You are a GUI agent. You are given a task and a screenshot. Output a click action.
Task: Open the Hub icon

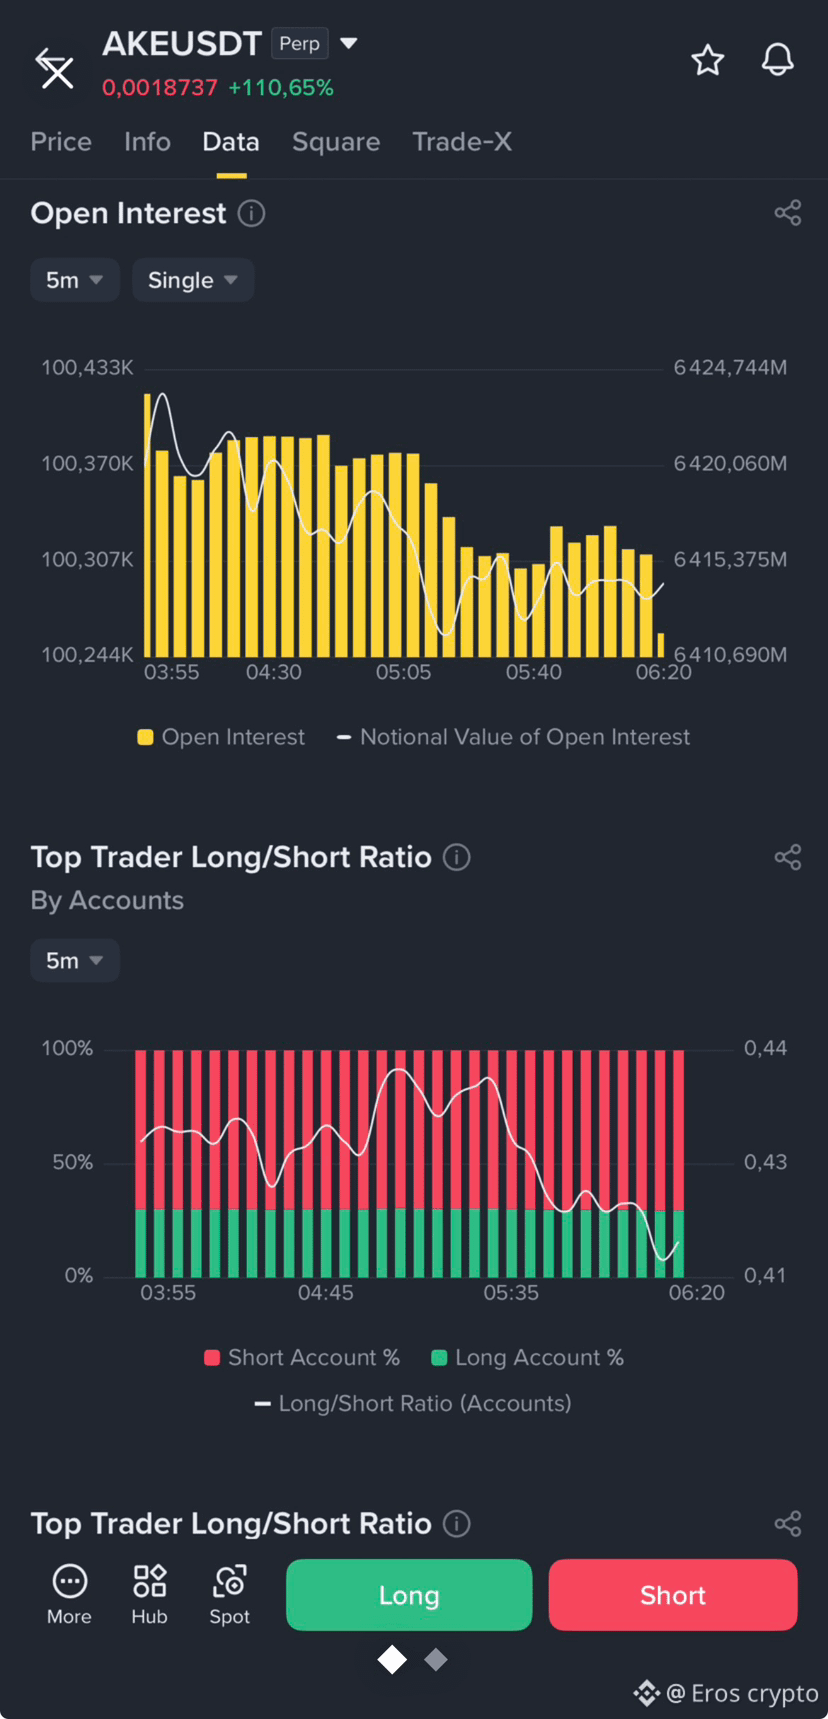[149, 1594]
